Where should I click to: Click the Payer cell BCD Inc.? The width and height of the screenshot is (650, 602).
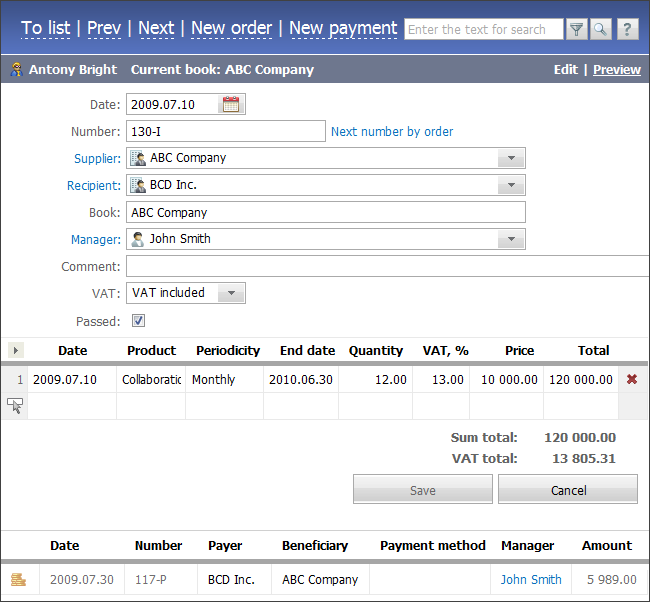point(234,579)
